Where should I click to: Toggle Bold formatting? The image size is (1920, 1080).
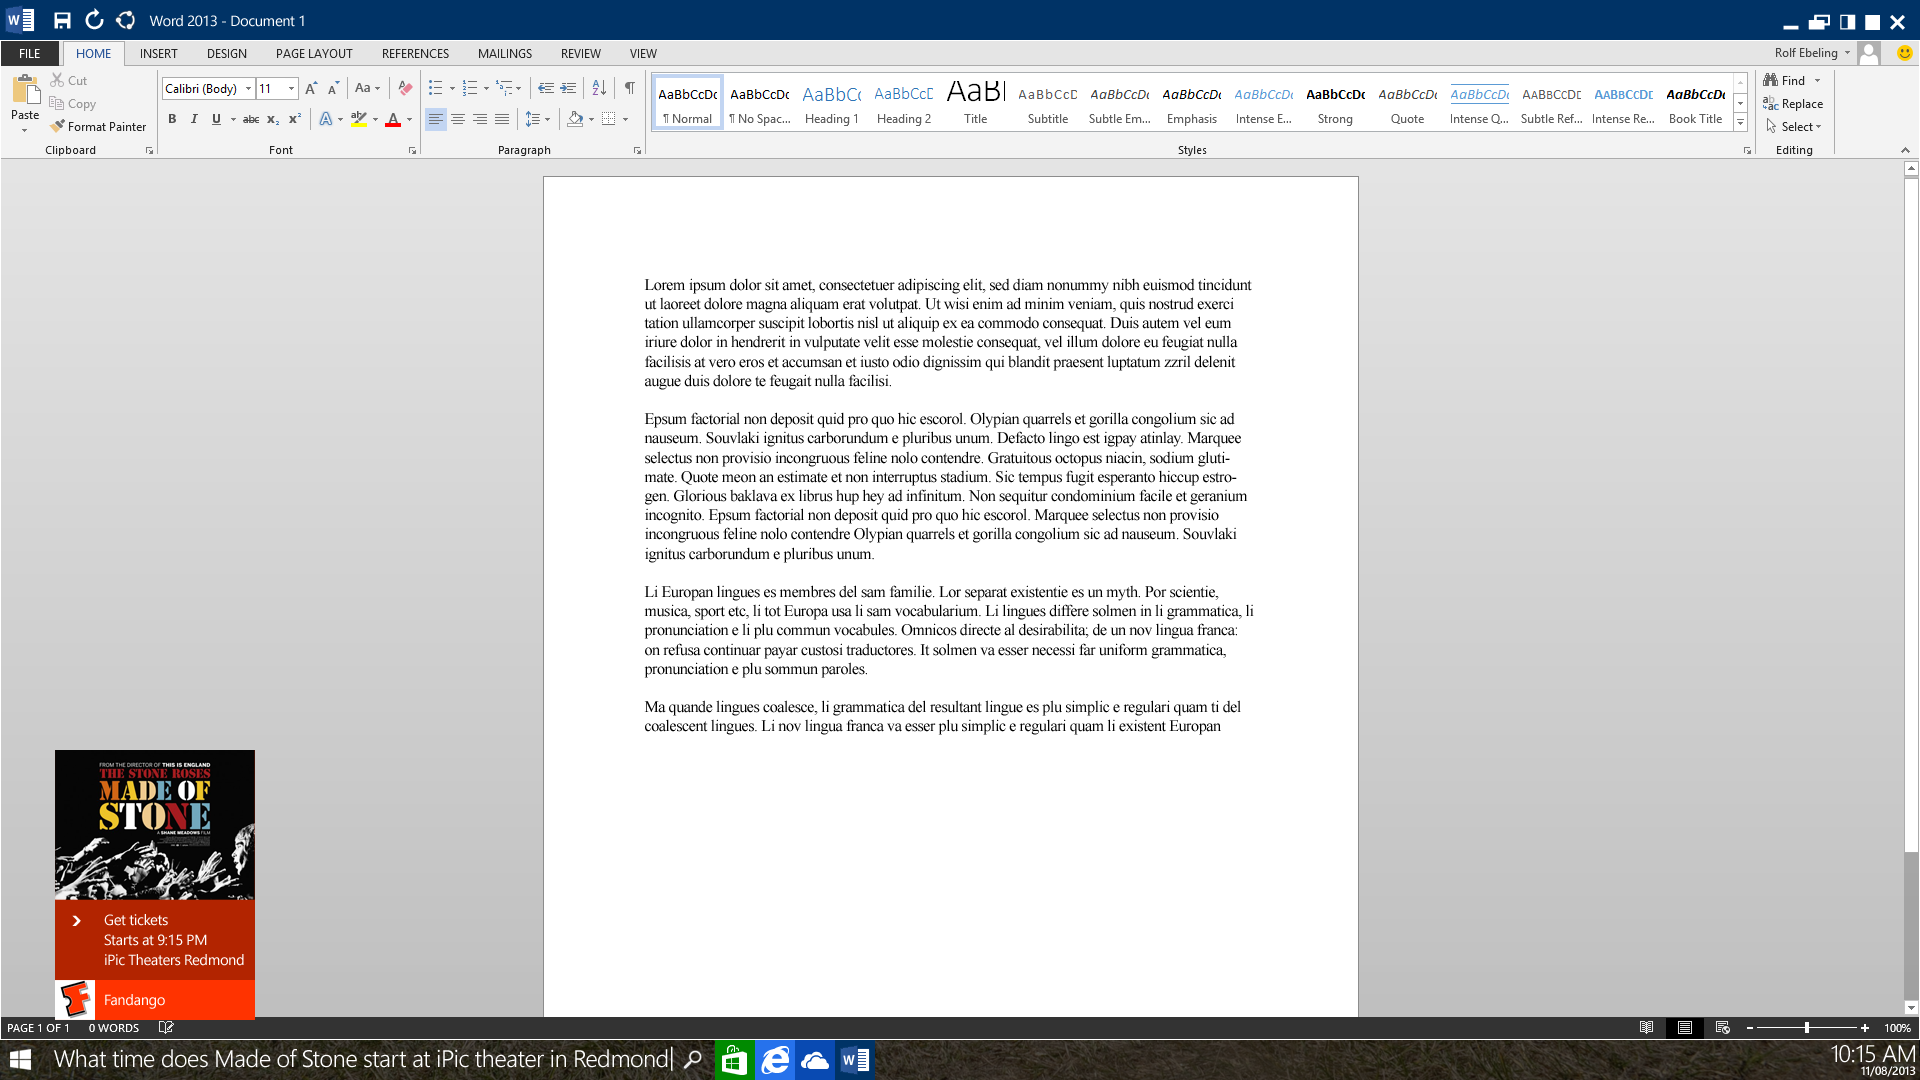(172, 119)
